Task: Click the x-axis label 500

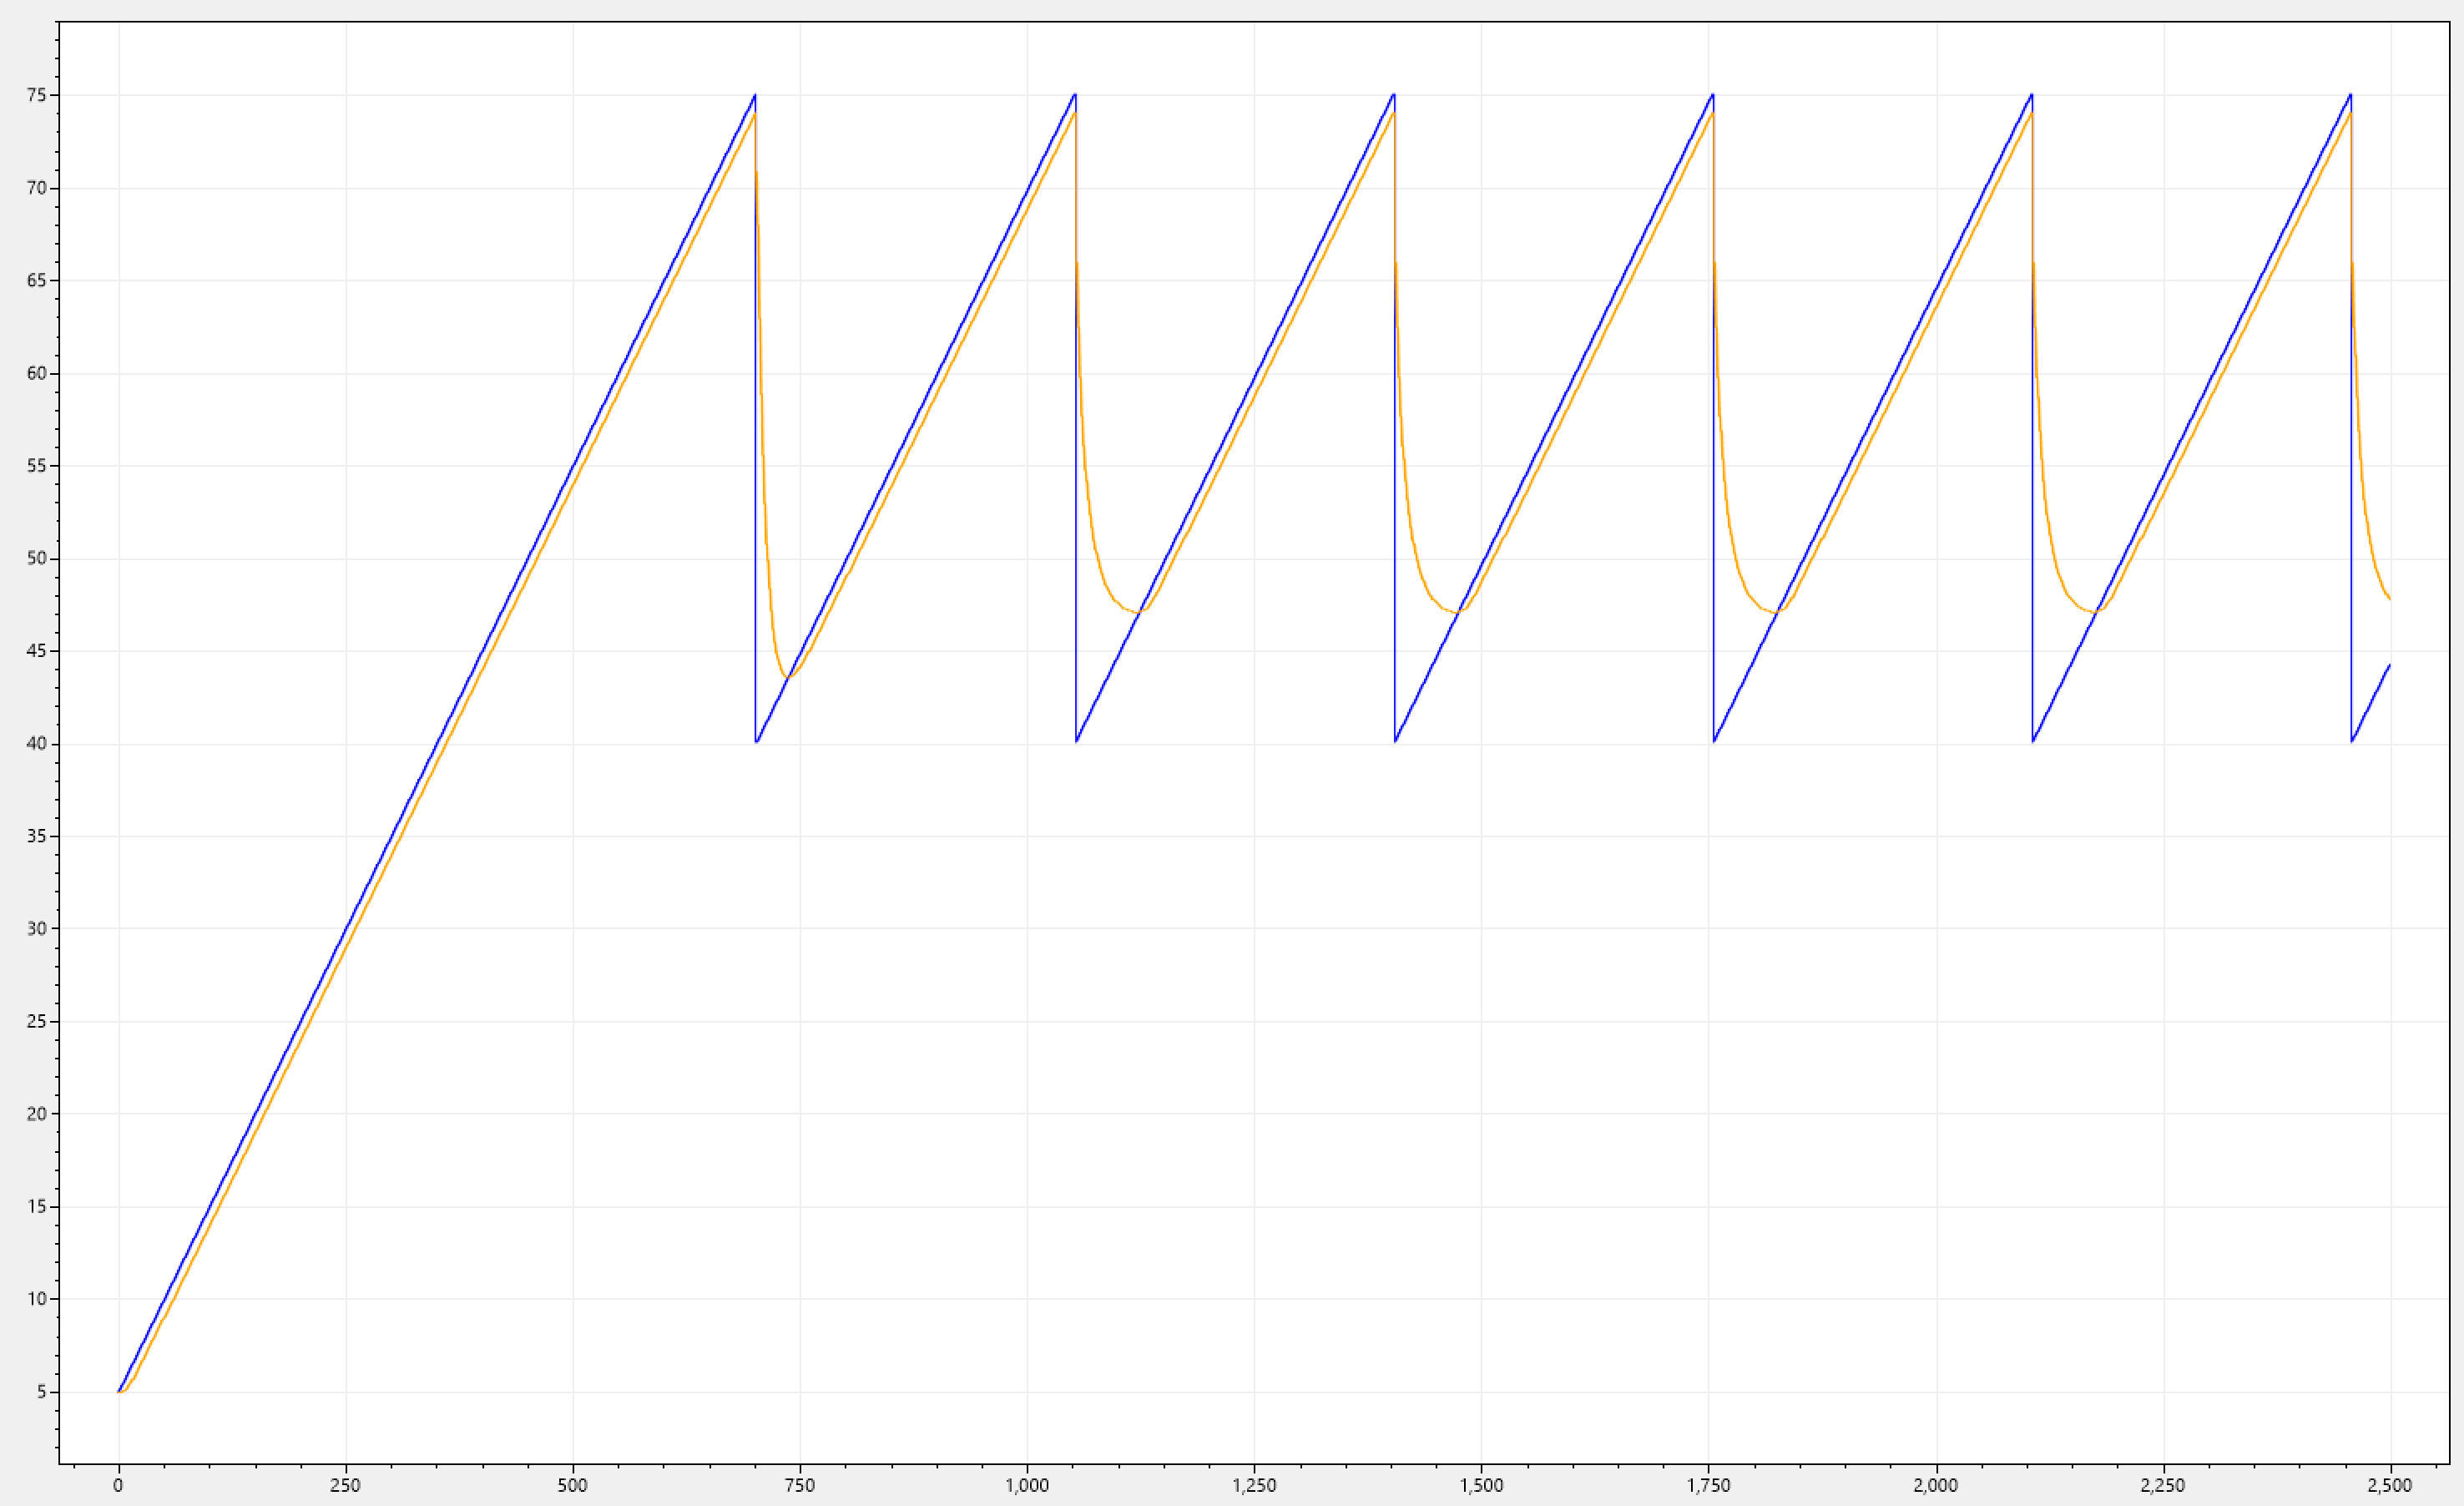Action: (572, 1485)
